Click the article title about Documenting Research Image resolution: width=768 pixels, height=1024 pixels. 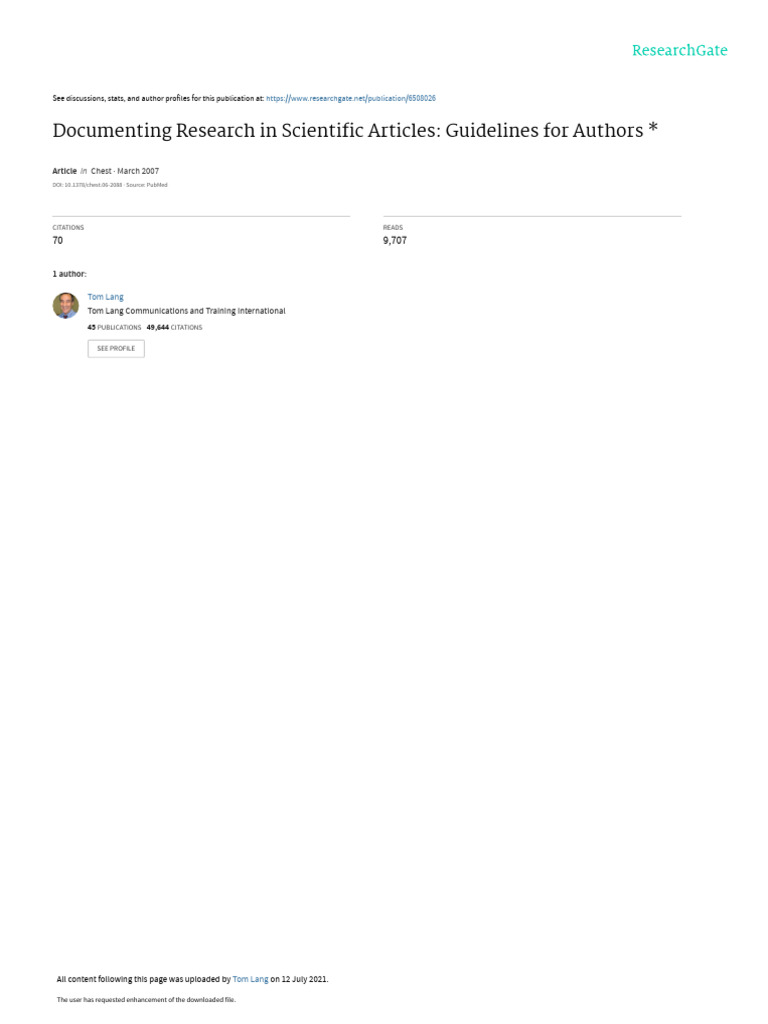point(355,131)
